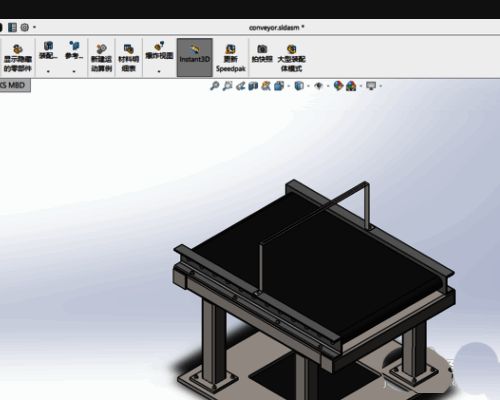Screen dimensions: 500x400
Task: Click the Update Speedpak button
Action: coord(230,58)
